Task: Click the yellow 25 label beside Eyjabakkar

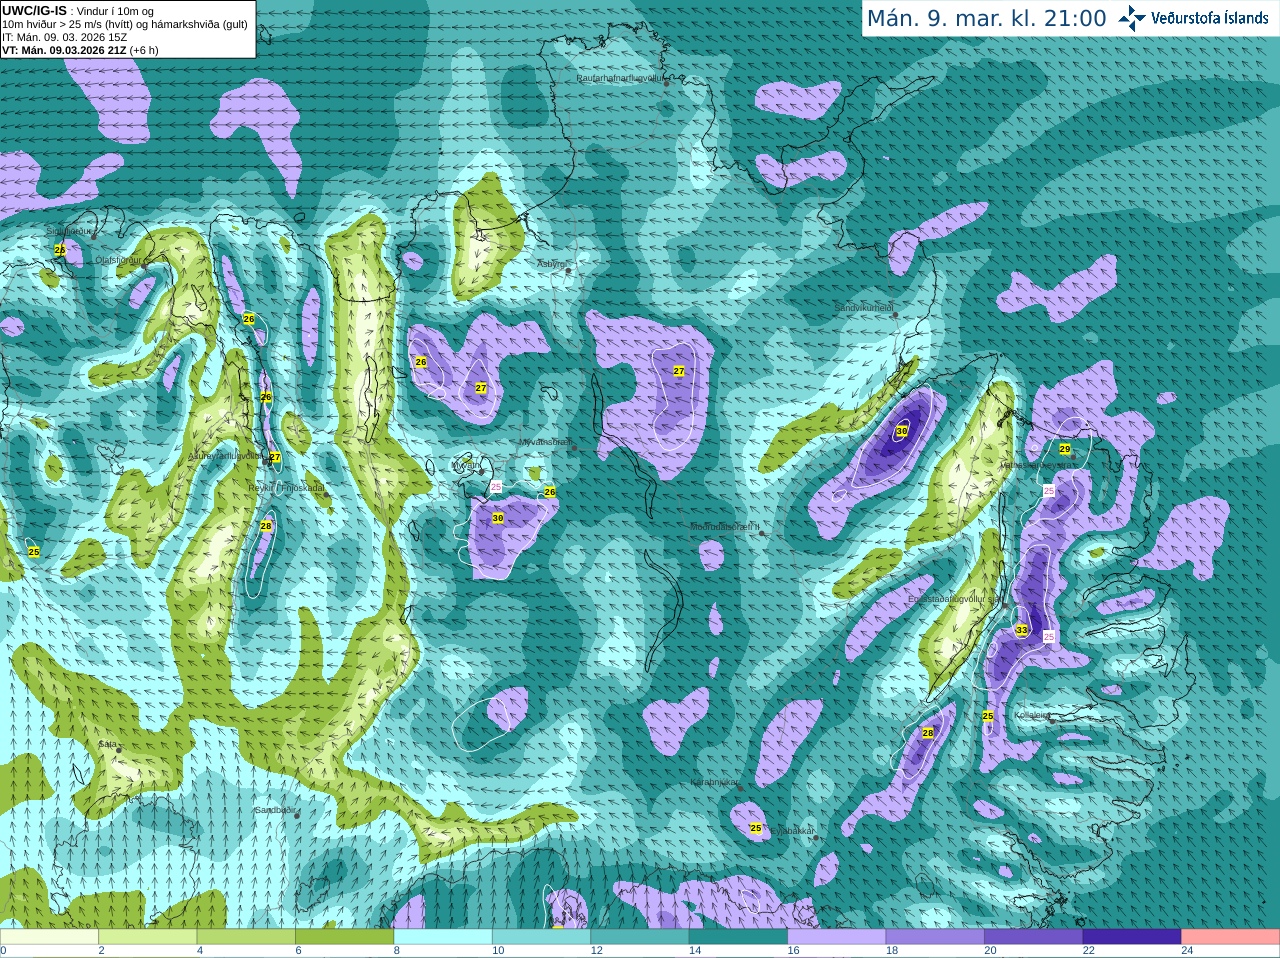Action: pos(756,828)
